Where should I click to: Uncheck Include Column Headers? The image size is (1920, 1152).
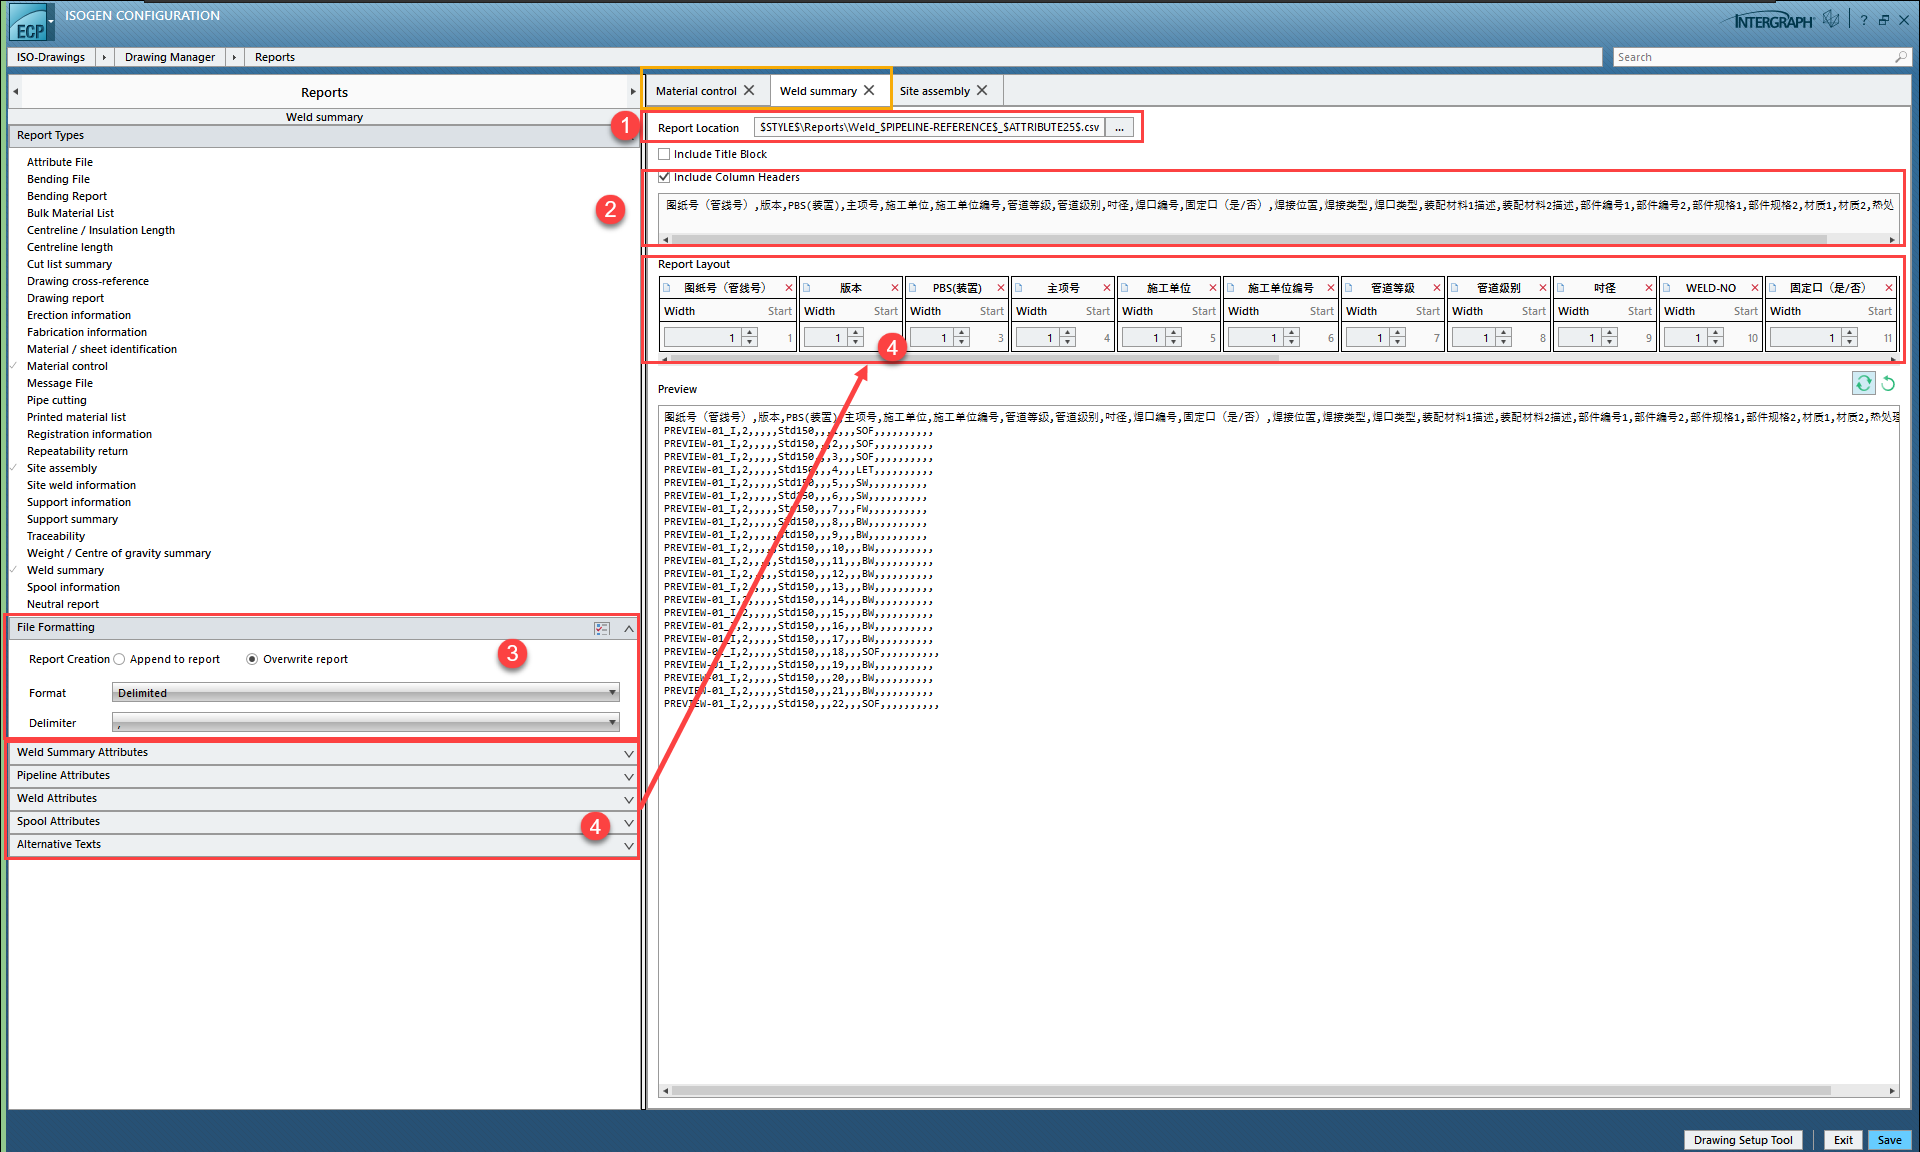pos(664,177)
